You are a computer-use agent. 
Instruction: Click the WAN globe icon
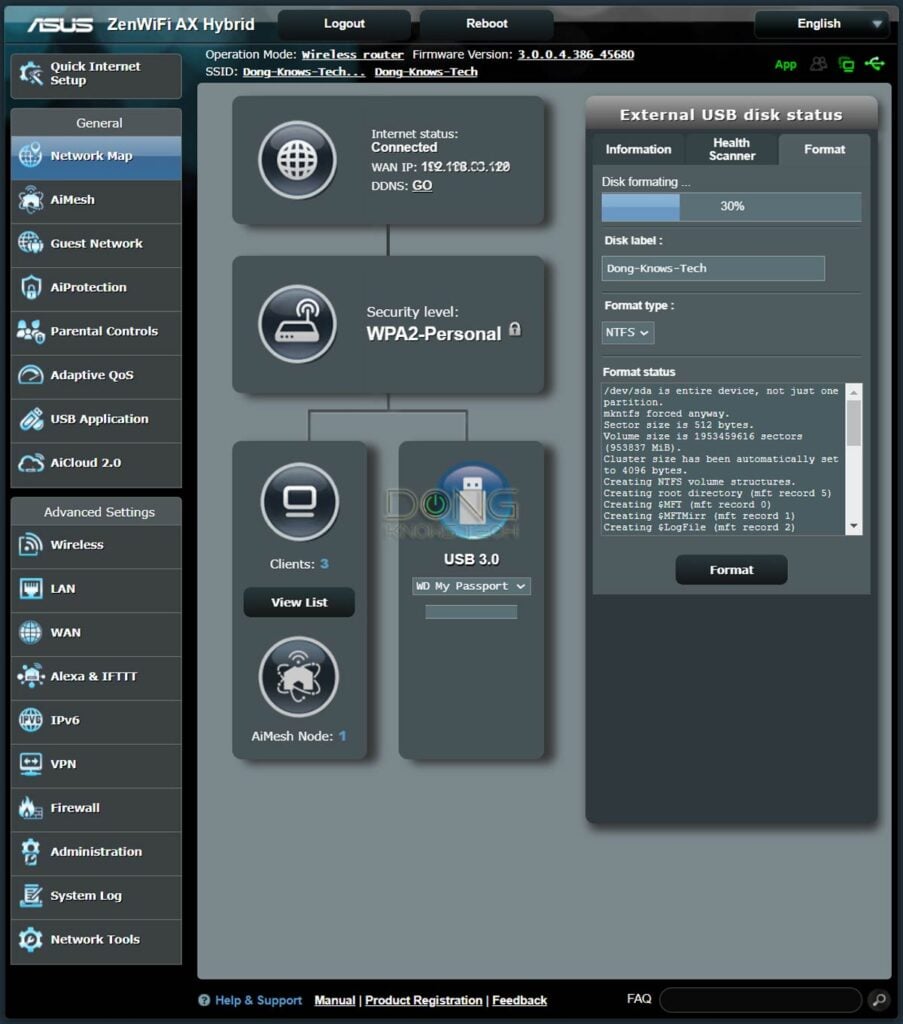pos(30,632)
